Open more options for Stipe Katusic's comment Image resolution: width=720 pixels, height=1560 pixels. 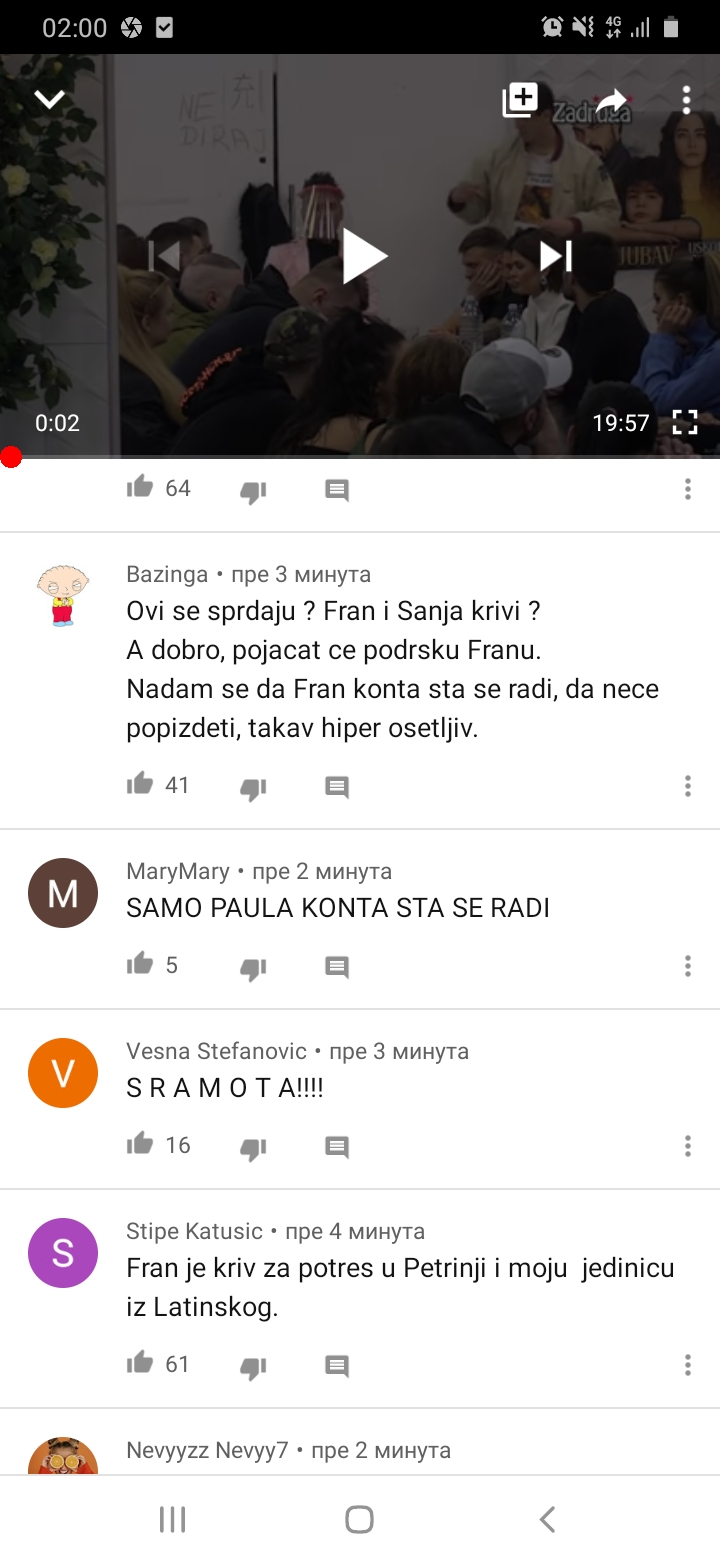[688, 1365]
